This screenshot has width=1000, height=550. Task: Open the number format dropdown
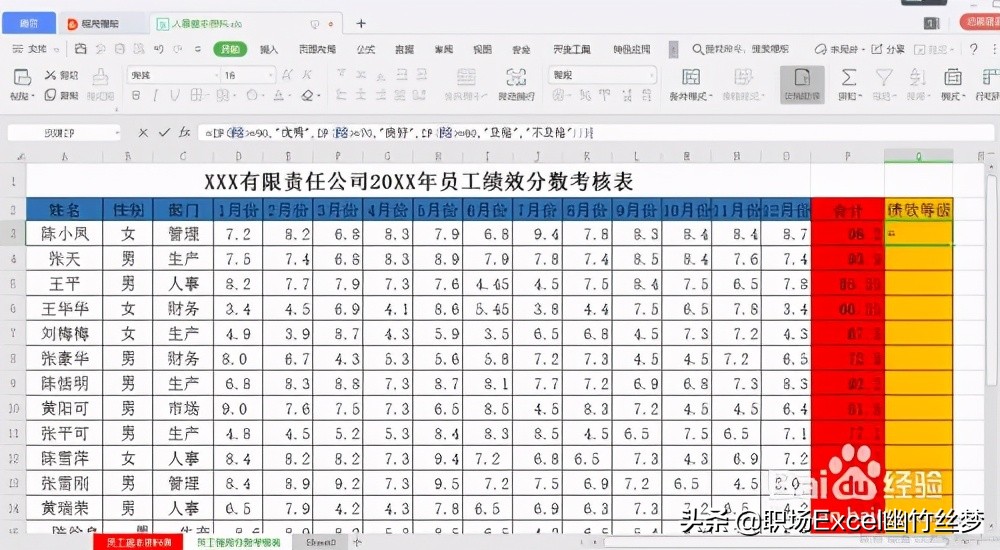coord(651,75)
